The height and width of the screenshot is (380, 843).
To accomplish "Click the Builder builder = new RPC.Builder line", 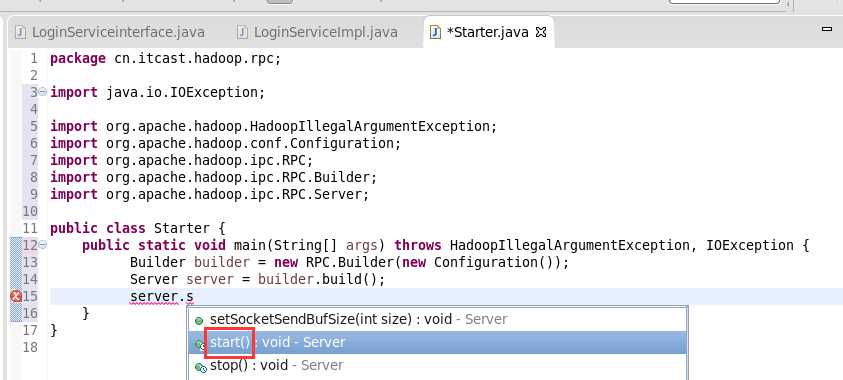I will (x=349, y=262).
